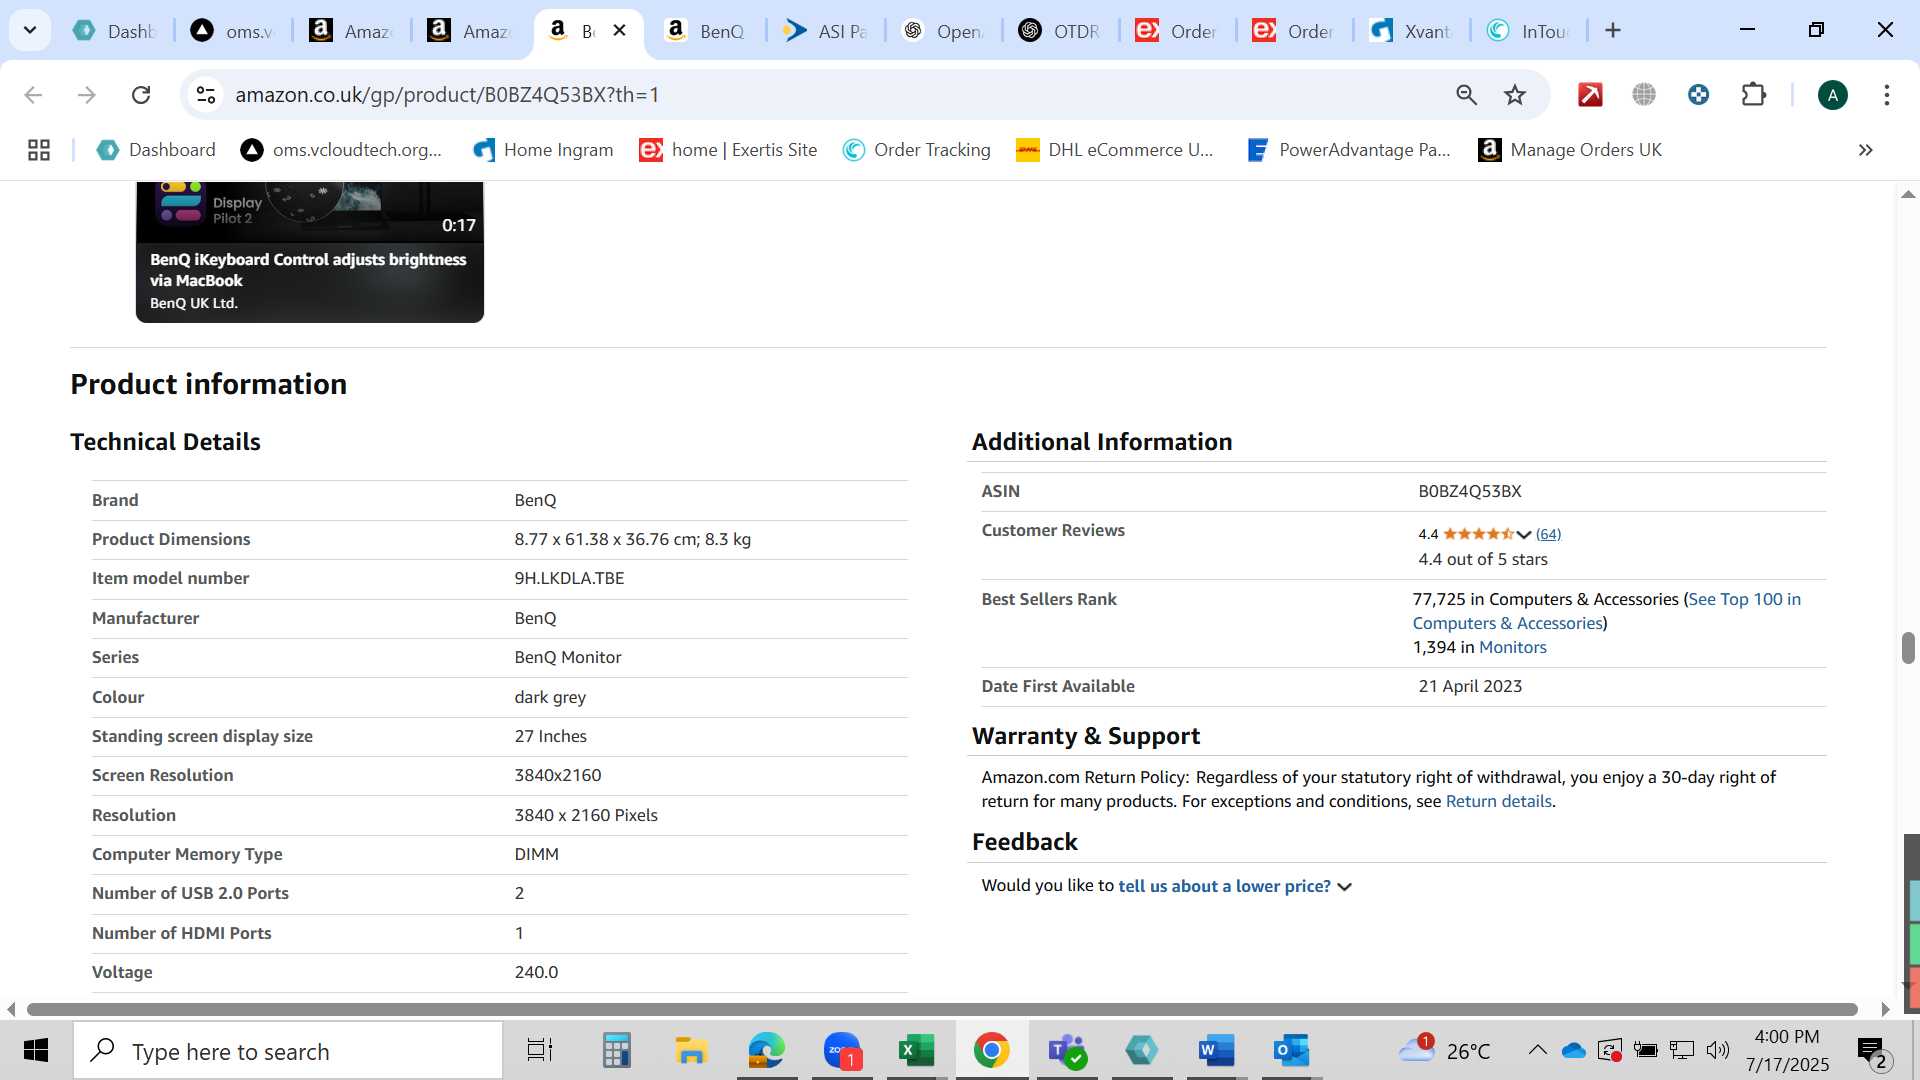This screenshot has height=1080, width=1920.
Task: Open Dashboard bookmark
Action: pyautogui.click(x=156, y=150)
